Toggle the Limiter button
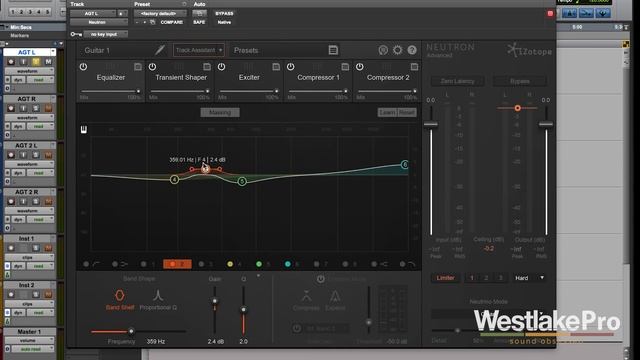Image resolution: width=640 pixels, height=360 pixels. [x=445, y=278]
